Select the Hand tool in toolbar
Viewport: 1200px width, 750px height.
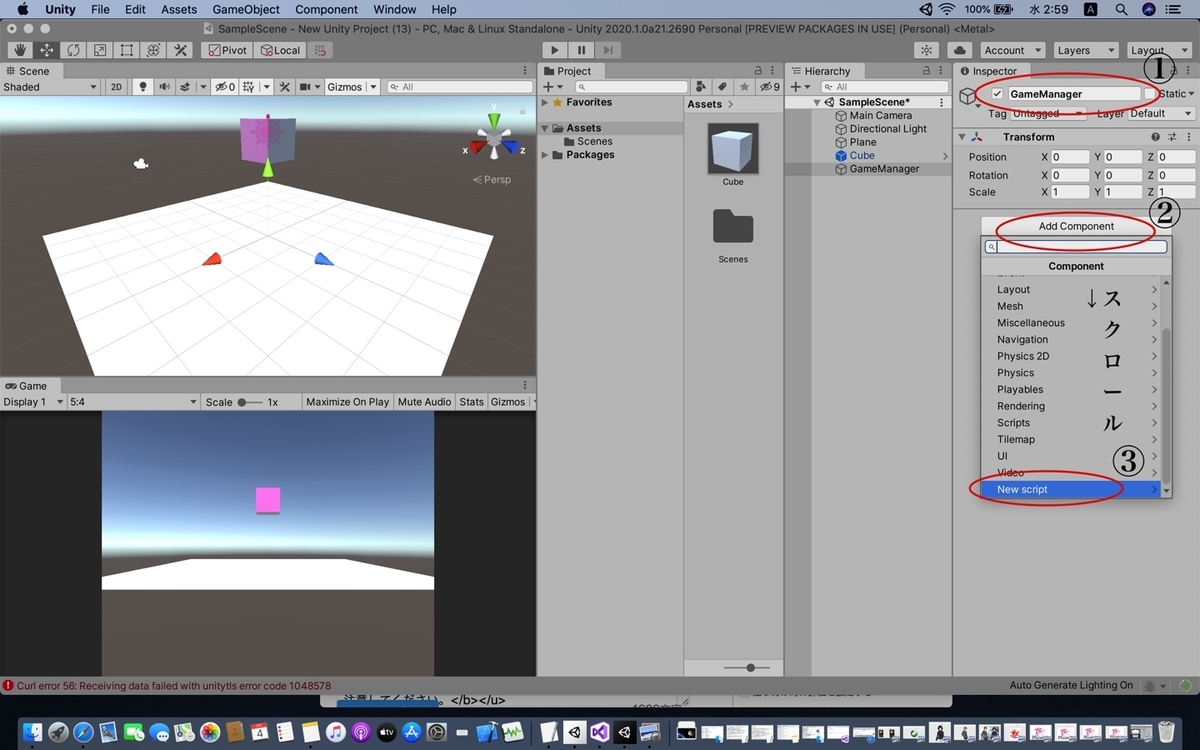point(20,50)
